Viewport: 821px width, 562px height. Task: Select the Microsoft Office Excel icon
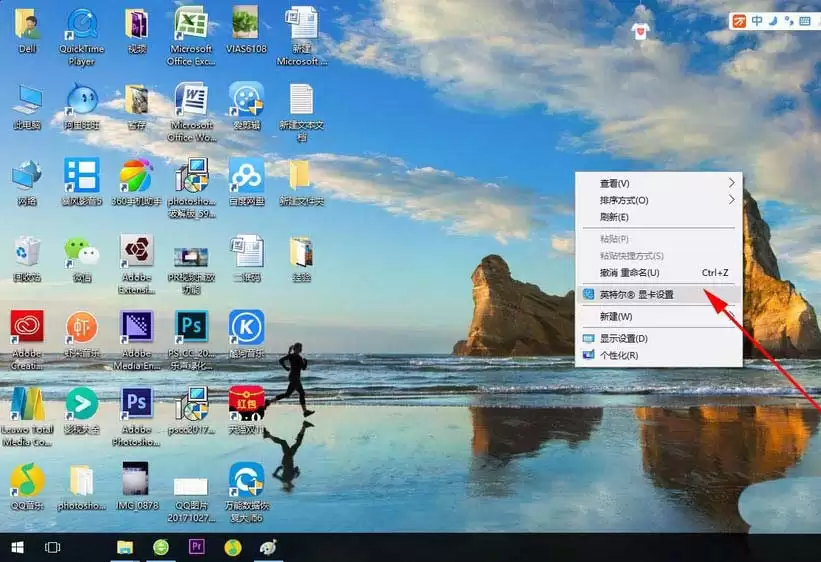191,36
